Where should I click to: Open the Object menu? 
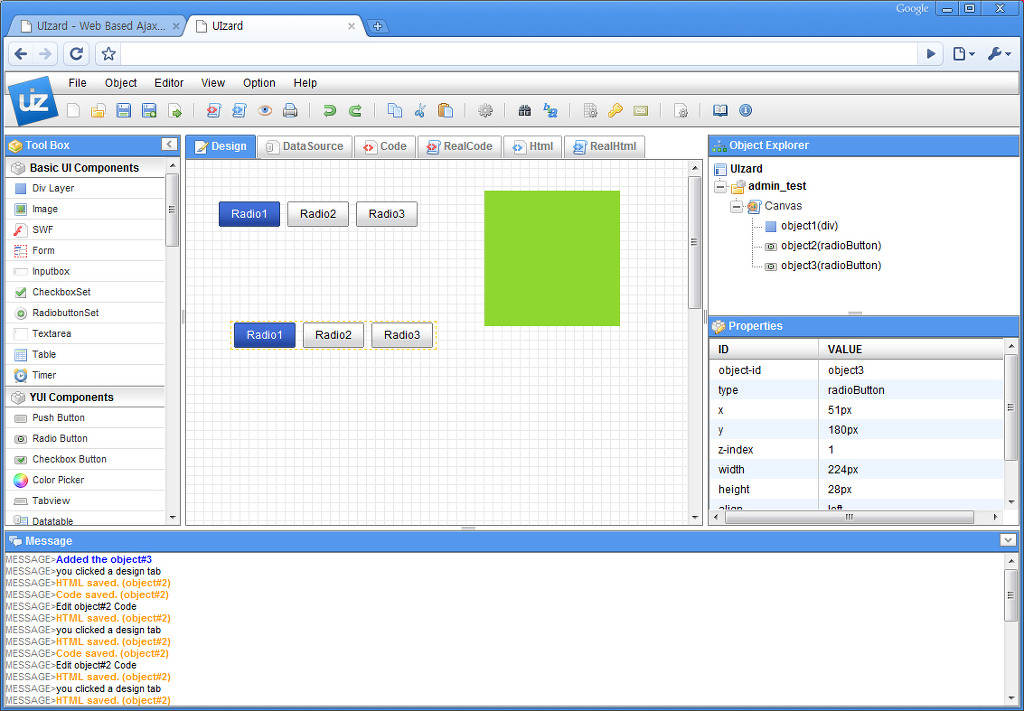[121, 83]
